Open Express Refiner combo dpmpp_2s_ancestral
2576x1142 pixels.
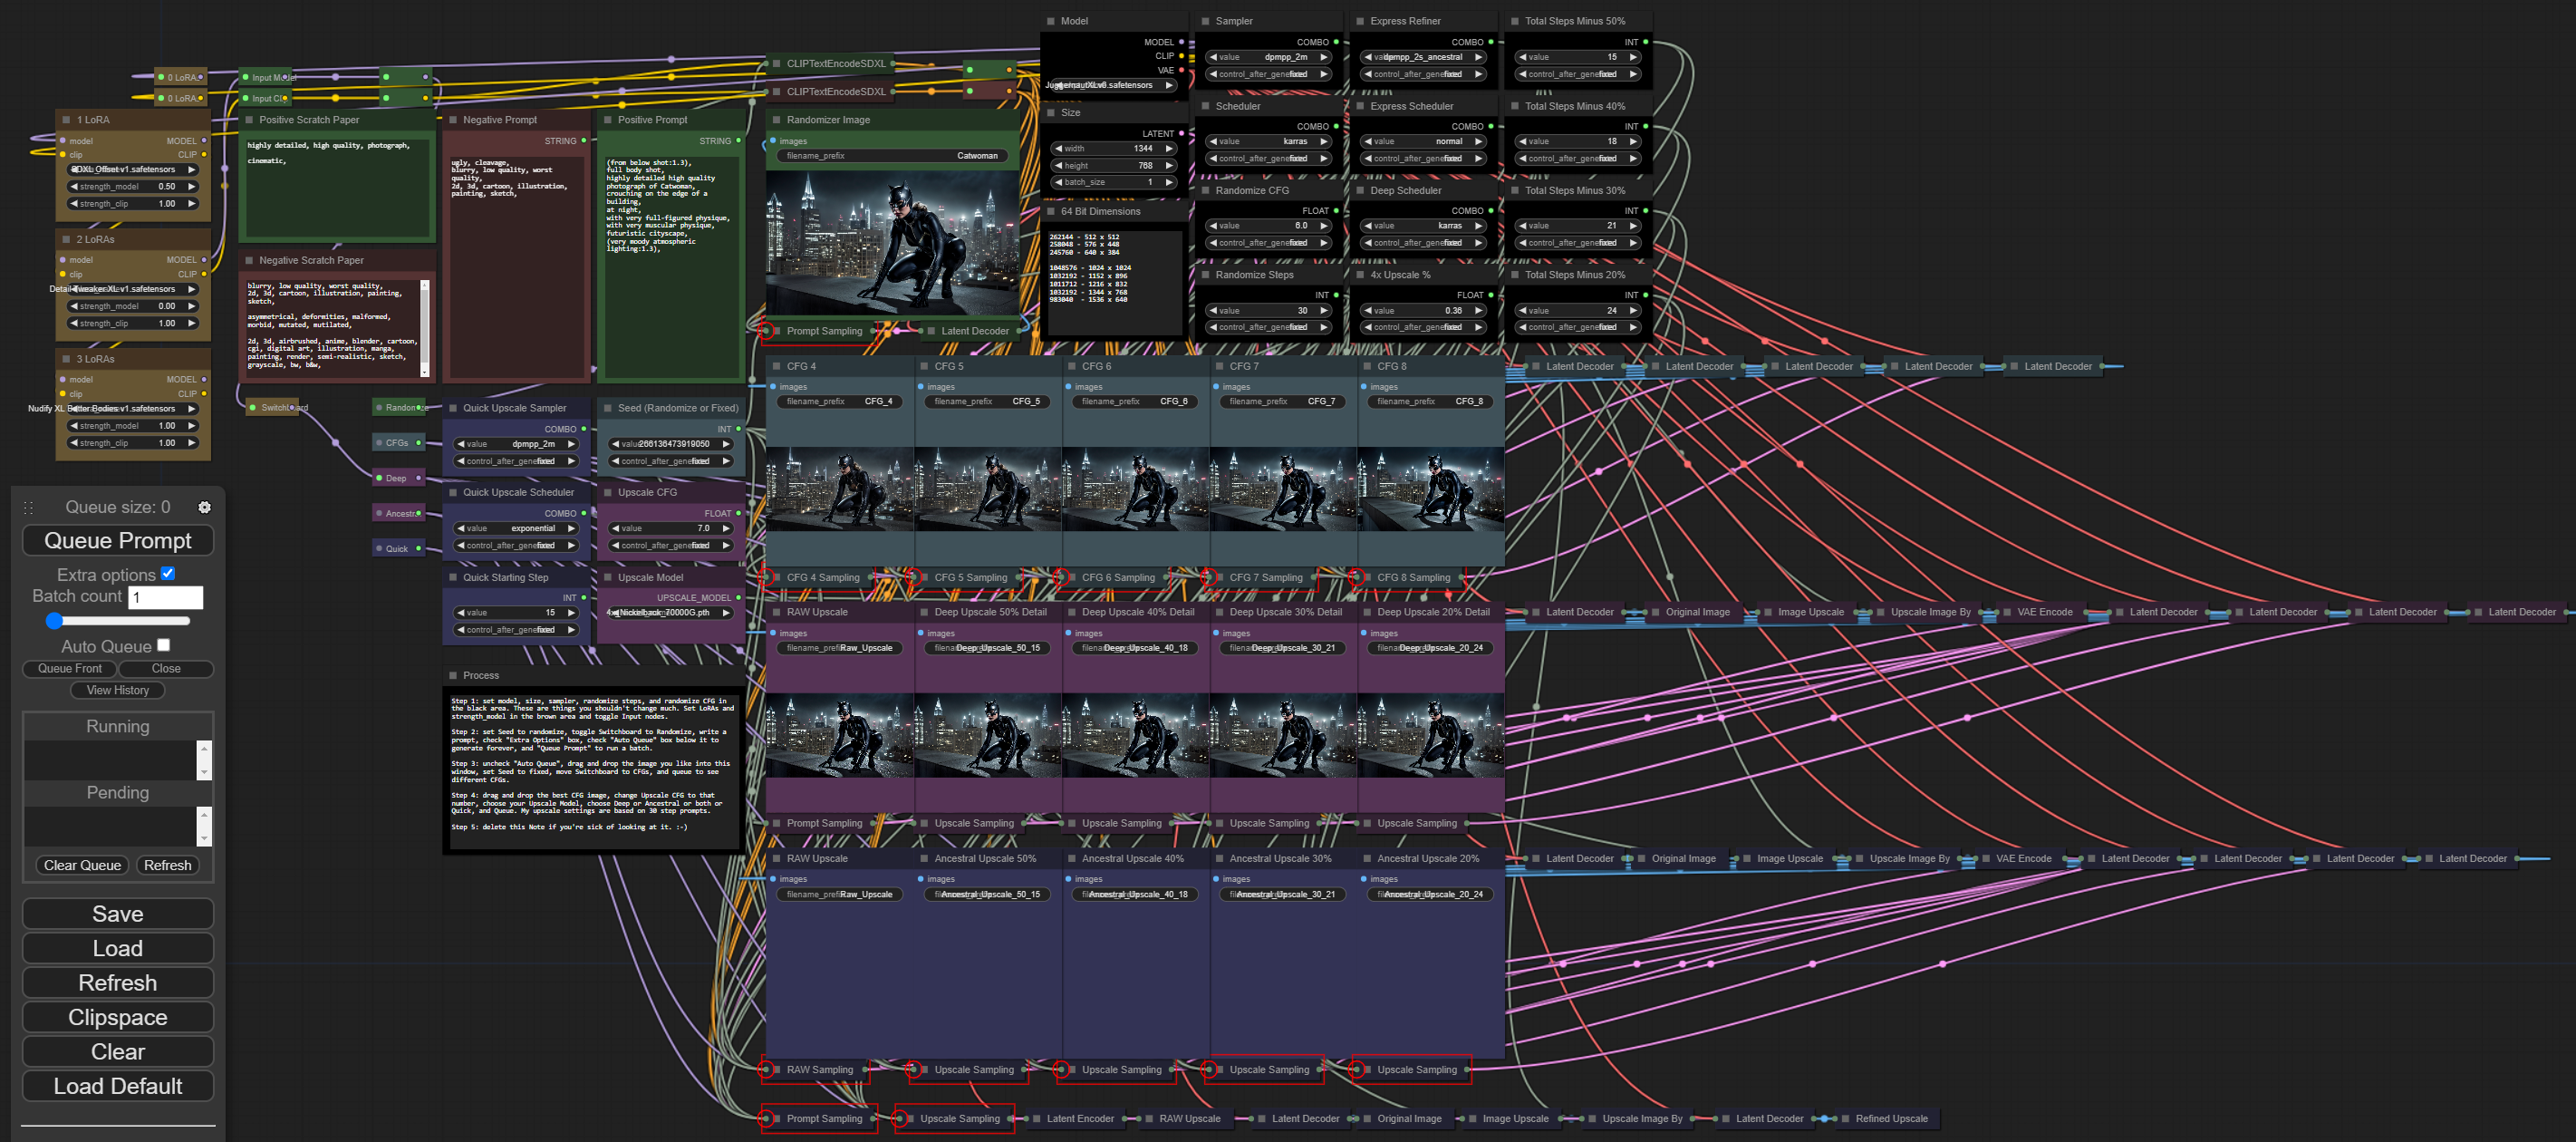coord(1423,57)
